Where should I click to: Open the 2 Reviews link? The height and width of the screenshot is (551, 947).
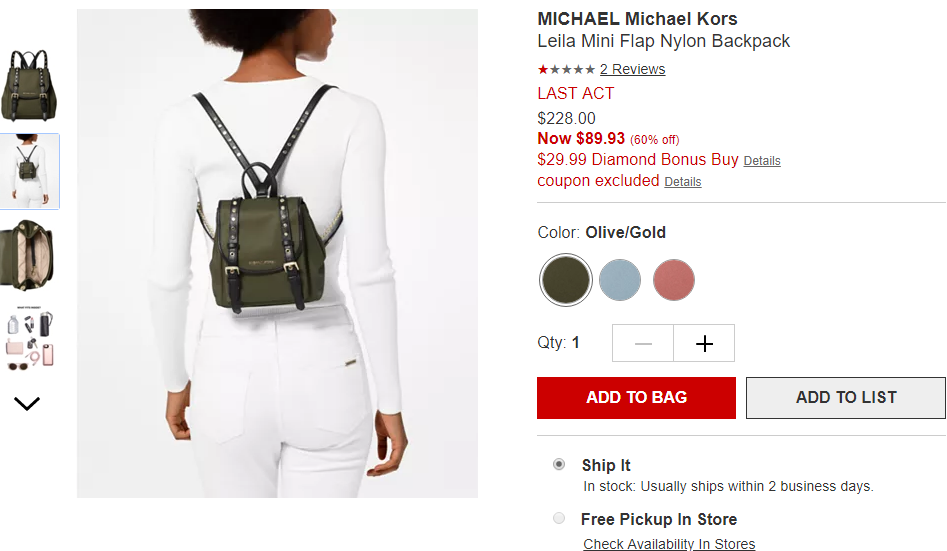[632, 69]
